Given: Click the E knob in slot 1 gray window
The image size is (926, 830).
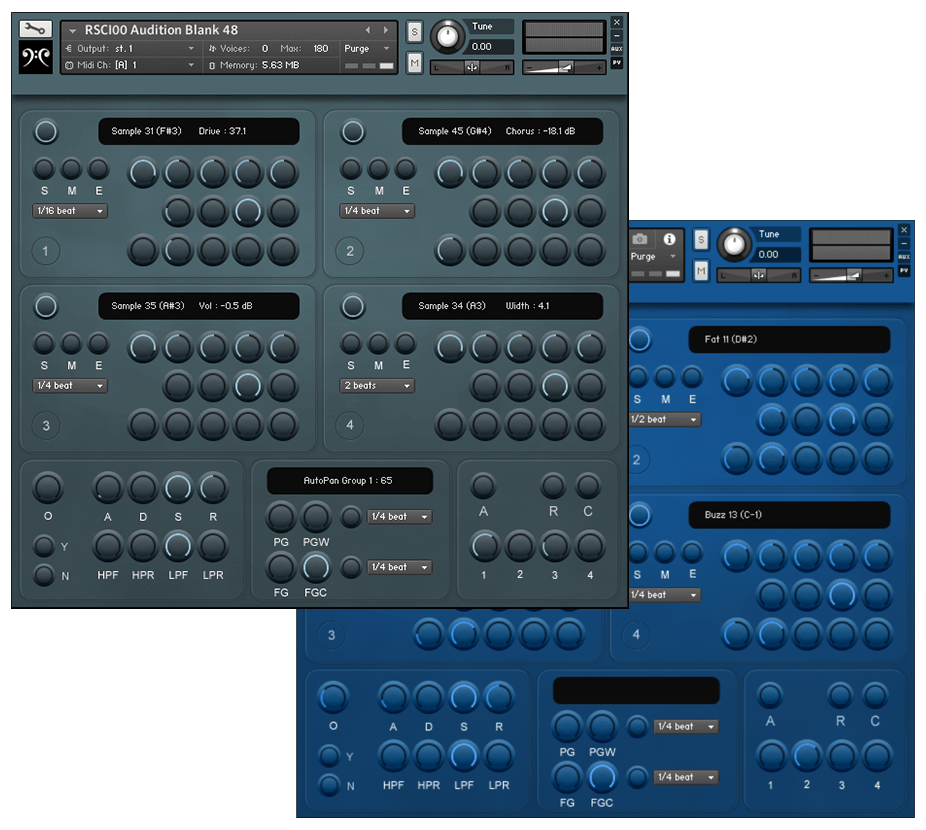Looking at the screenshot, I should [x=98, y=169].
